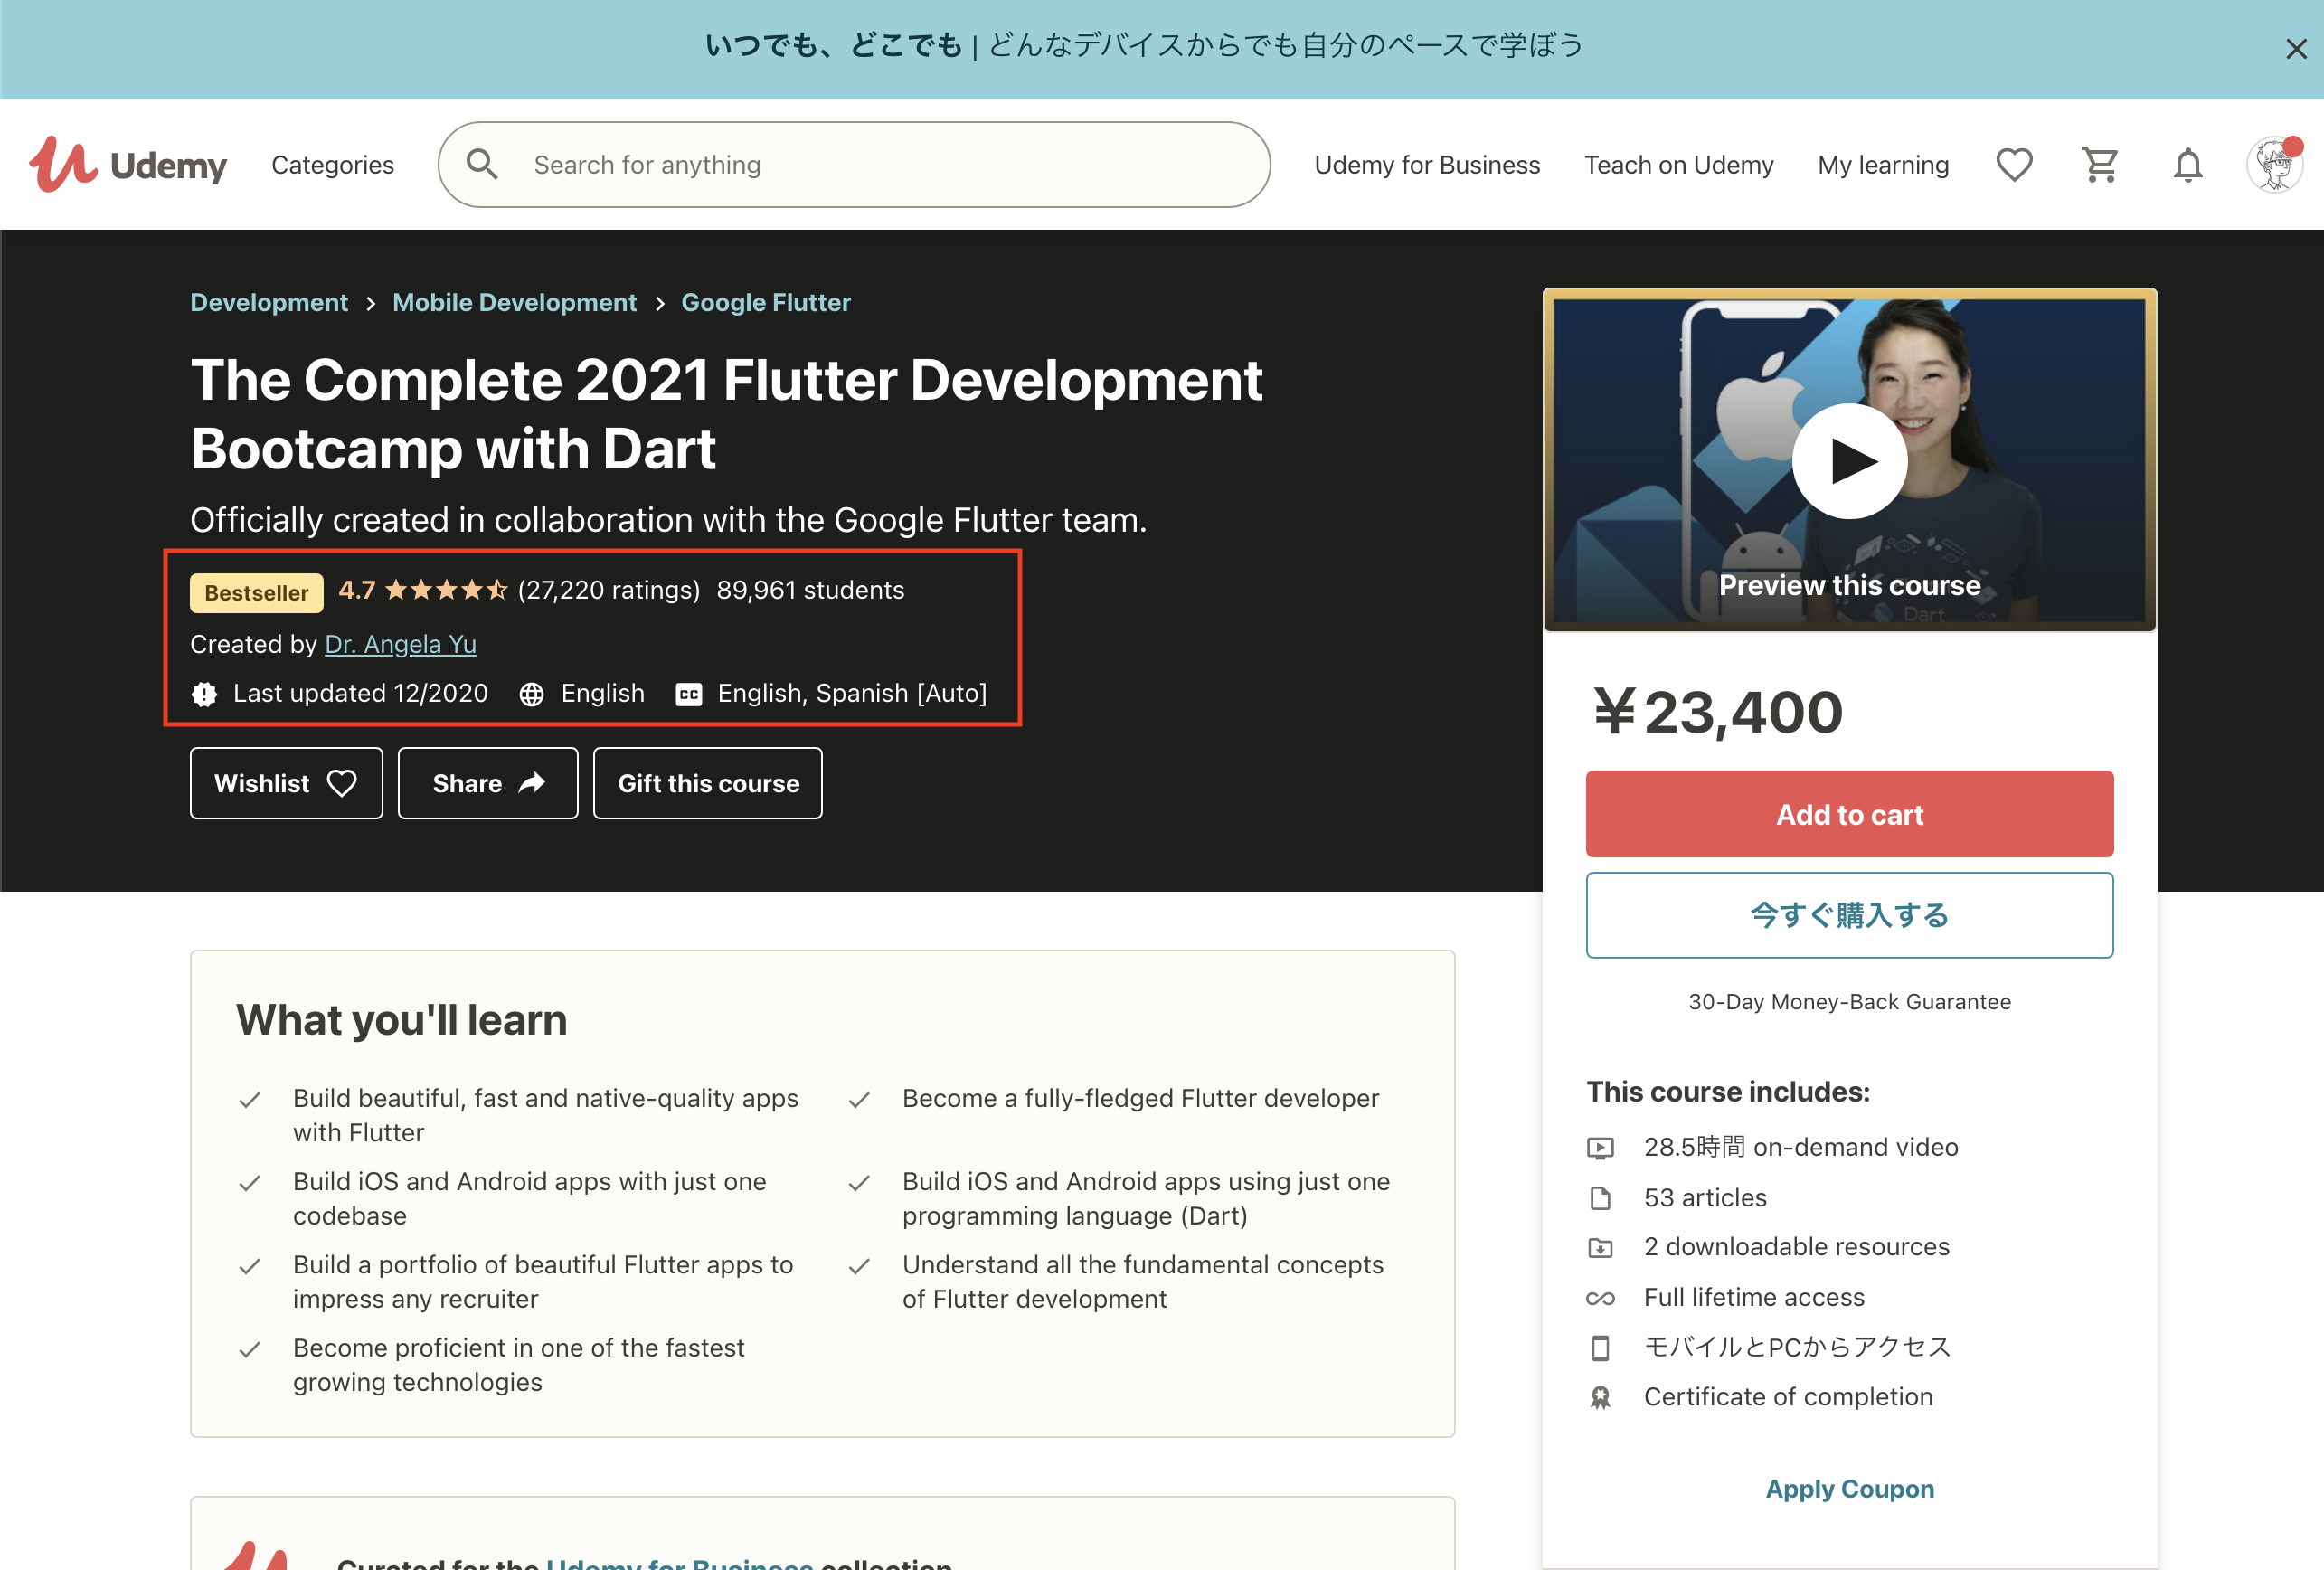This screenshot has width=2324, height=1570.
Task: Open the Teach on Udemy link
Action: pyautogui.click(x=1678, y=165)
